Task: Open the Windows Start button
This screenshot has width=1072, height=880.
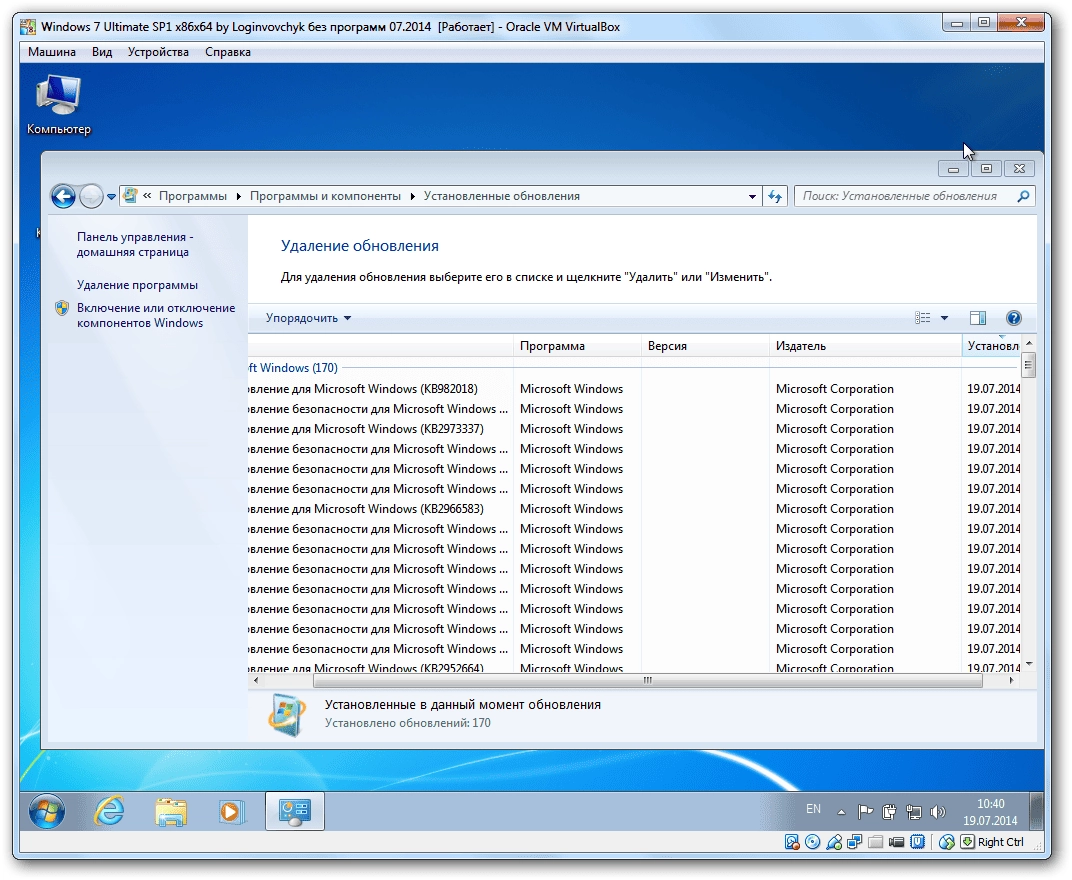Action: (x=47, y=812)
